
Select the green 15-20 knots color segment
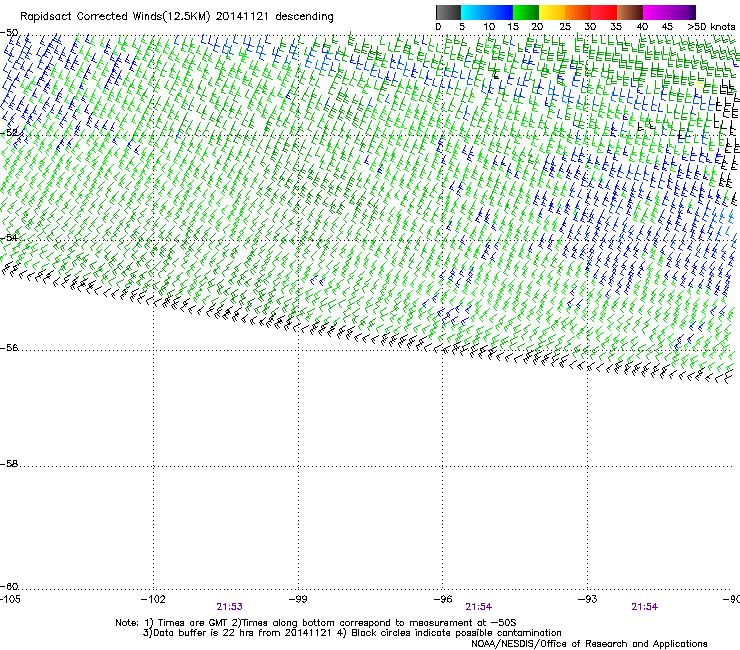coord(526,12)
